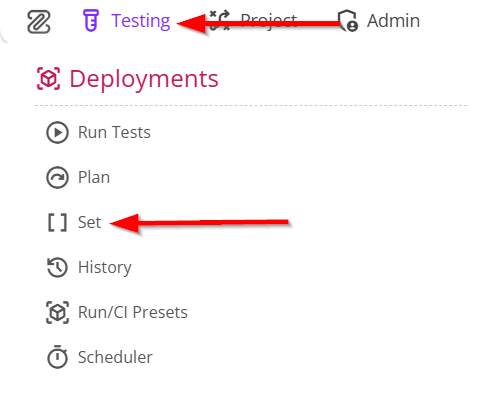
Task: Open the Run Tests menu entry
Action: pos(98,132)
